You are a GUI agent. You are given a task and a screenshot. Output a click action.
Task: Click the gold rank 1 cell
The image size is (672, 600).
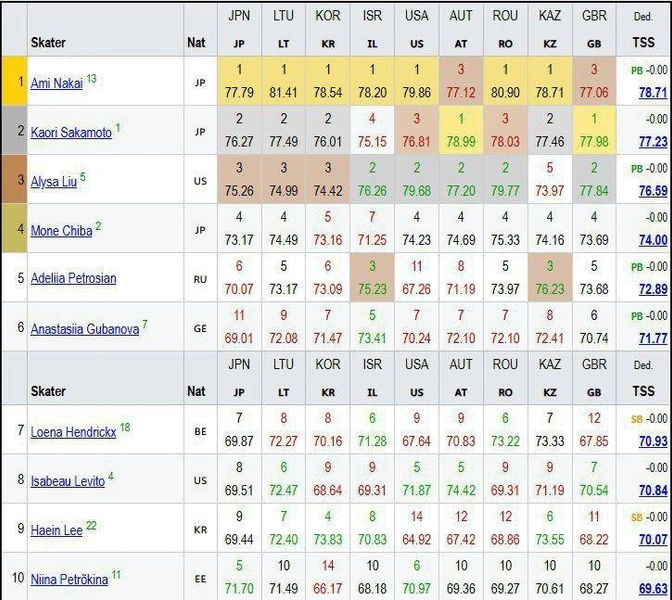[x=12, y=82]
